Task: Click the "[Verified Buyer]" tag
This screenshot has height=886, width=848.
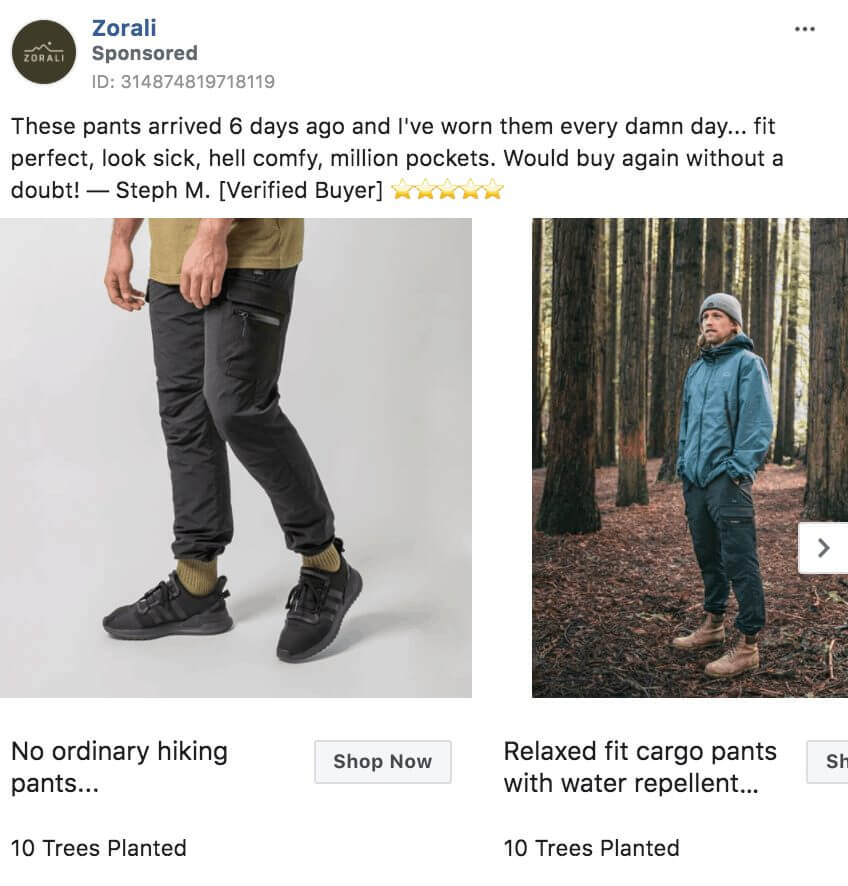Action: pyautogui.click(x=300, y=190)
